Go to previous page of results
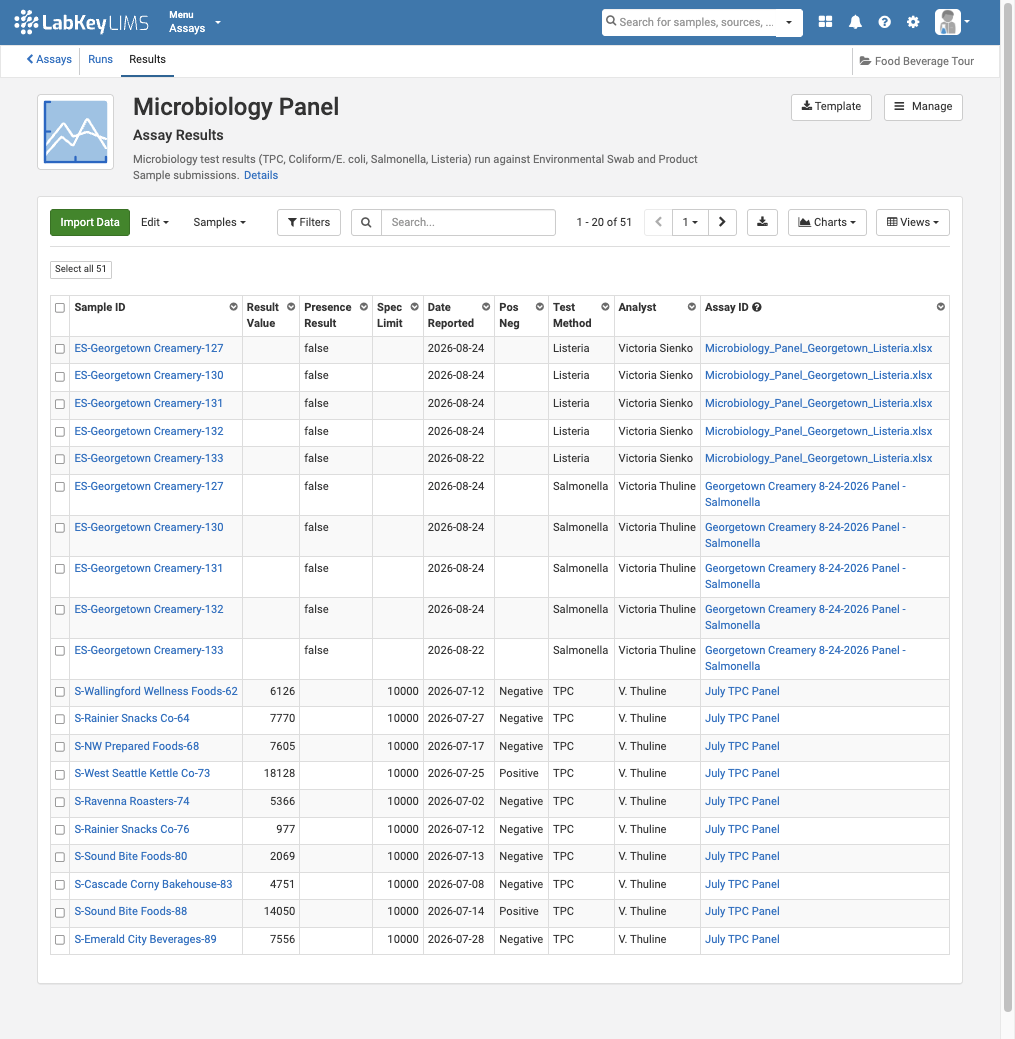Viewport: 1015px width, 1039px height. (x=659, y=223)
